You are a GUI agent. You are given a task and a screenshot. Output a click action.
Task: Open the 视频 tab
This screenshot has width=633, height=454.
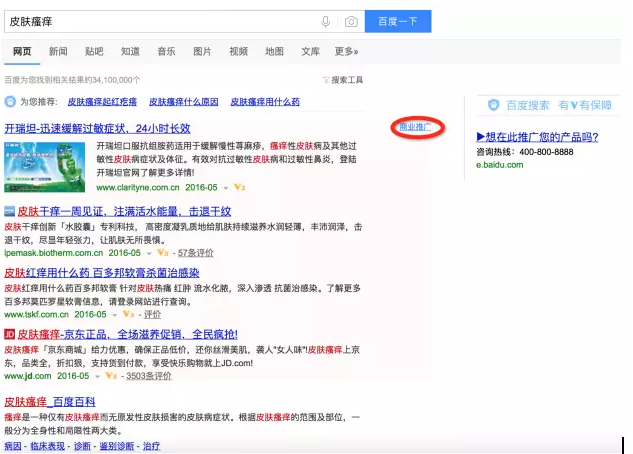point(238,51)
